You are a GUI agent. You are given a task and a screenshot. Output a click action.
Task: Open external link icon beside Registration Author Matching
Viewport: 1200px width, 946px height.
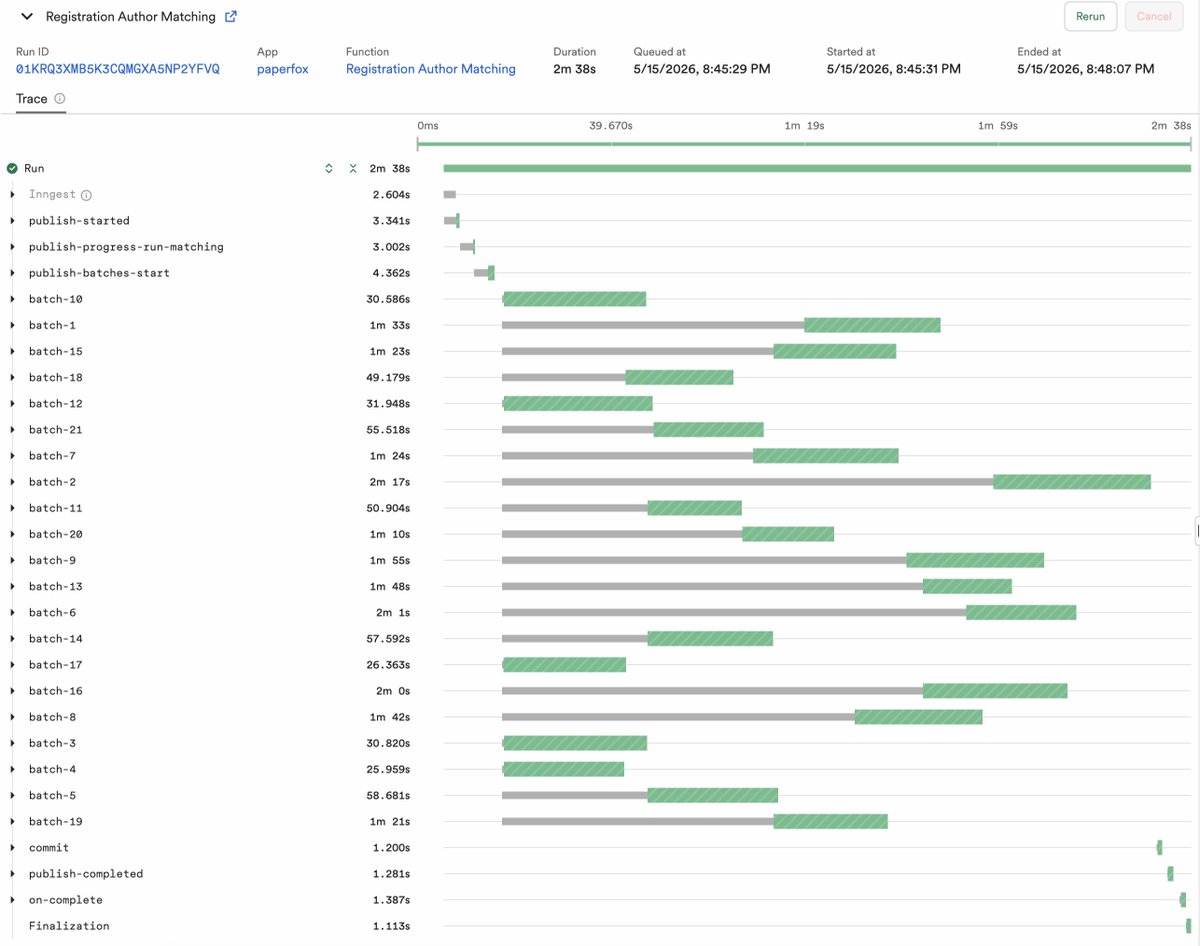point(231,17)
